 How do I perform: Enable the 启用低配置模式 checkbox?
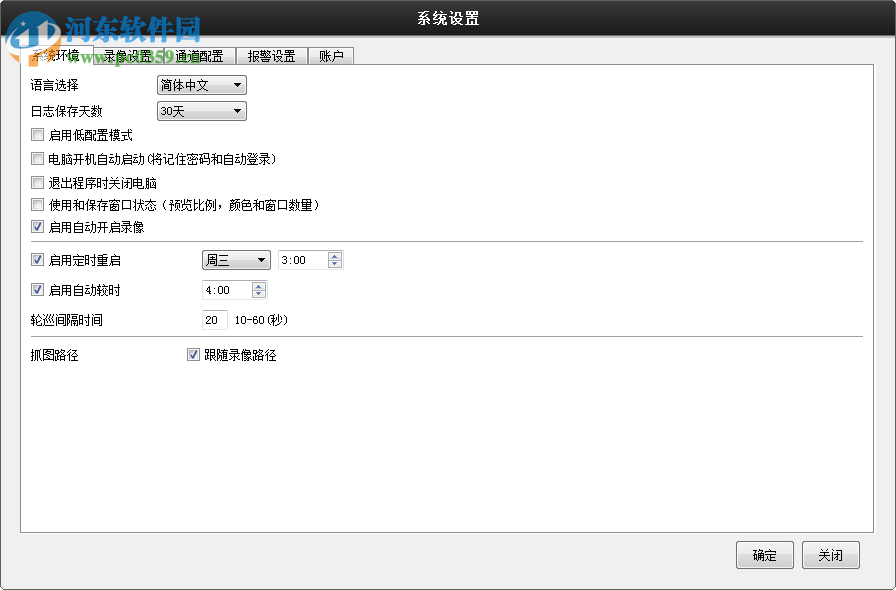tap(37, 134)
